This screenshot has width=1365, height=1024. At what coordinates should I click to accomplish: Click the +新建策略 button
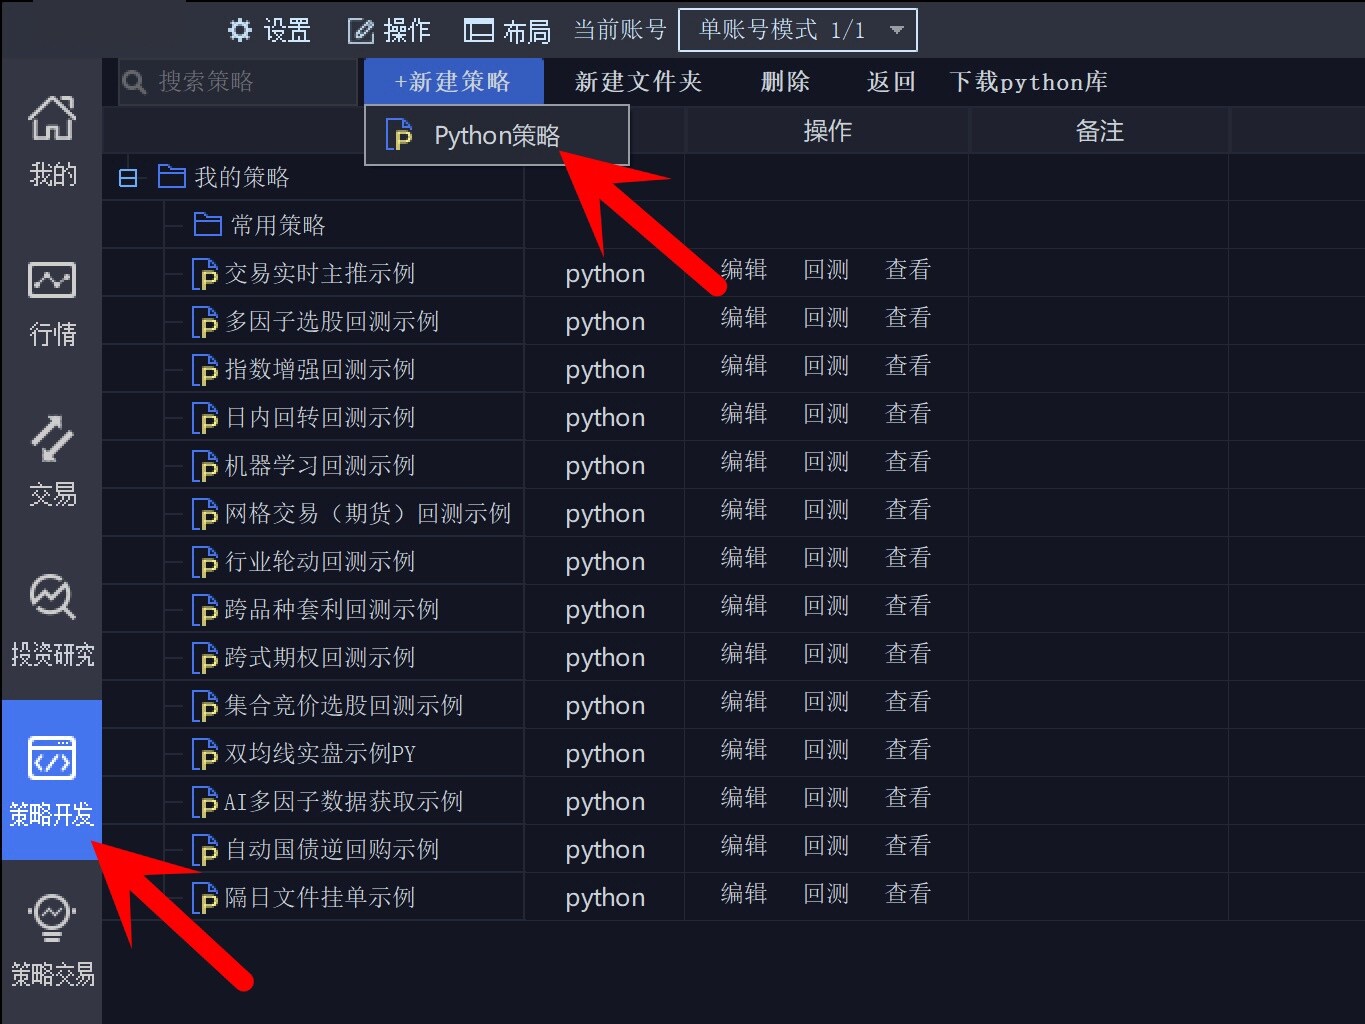click(453, 82)
